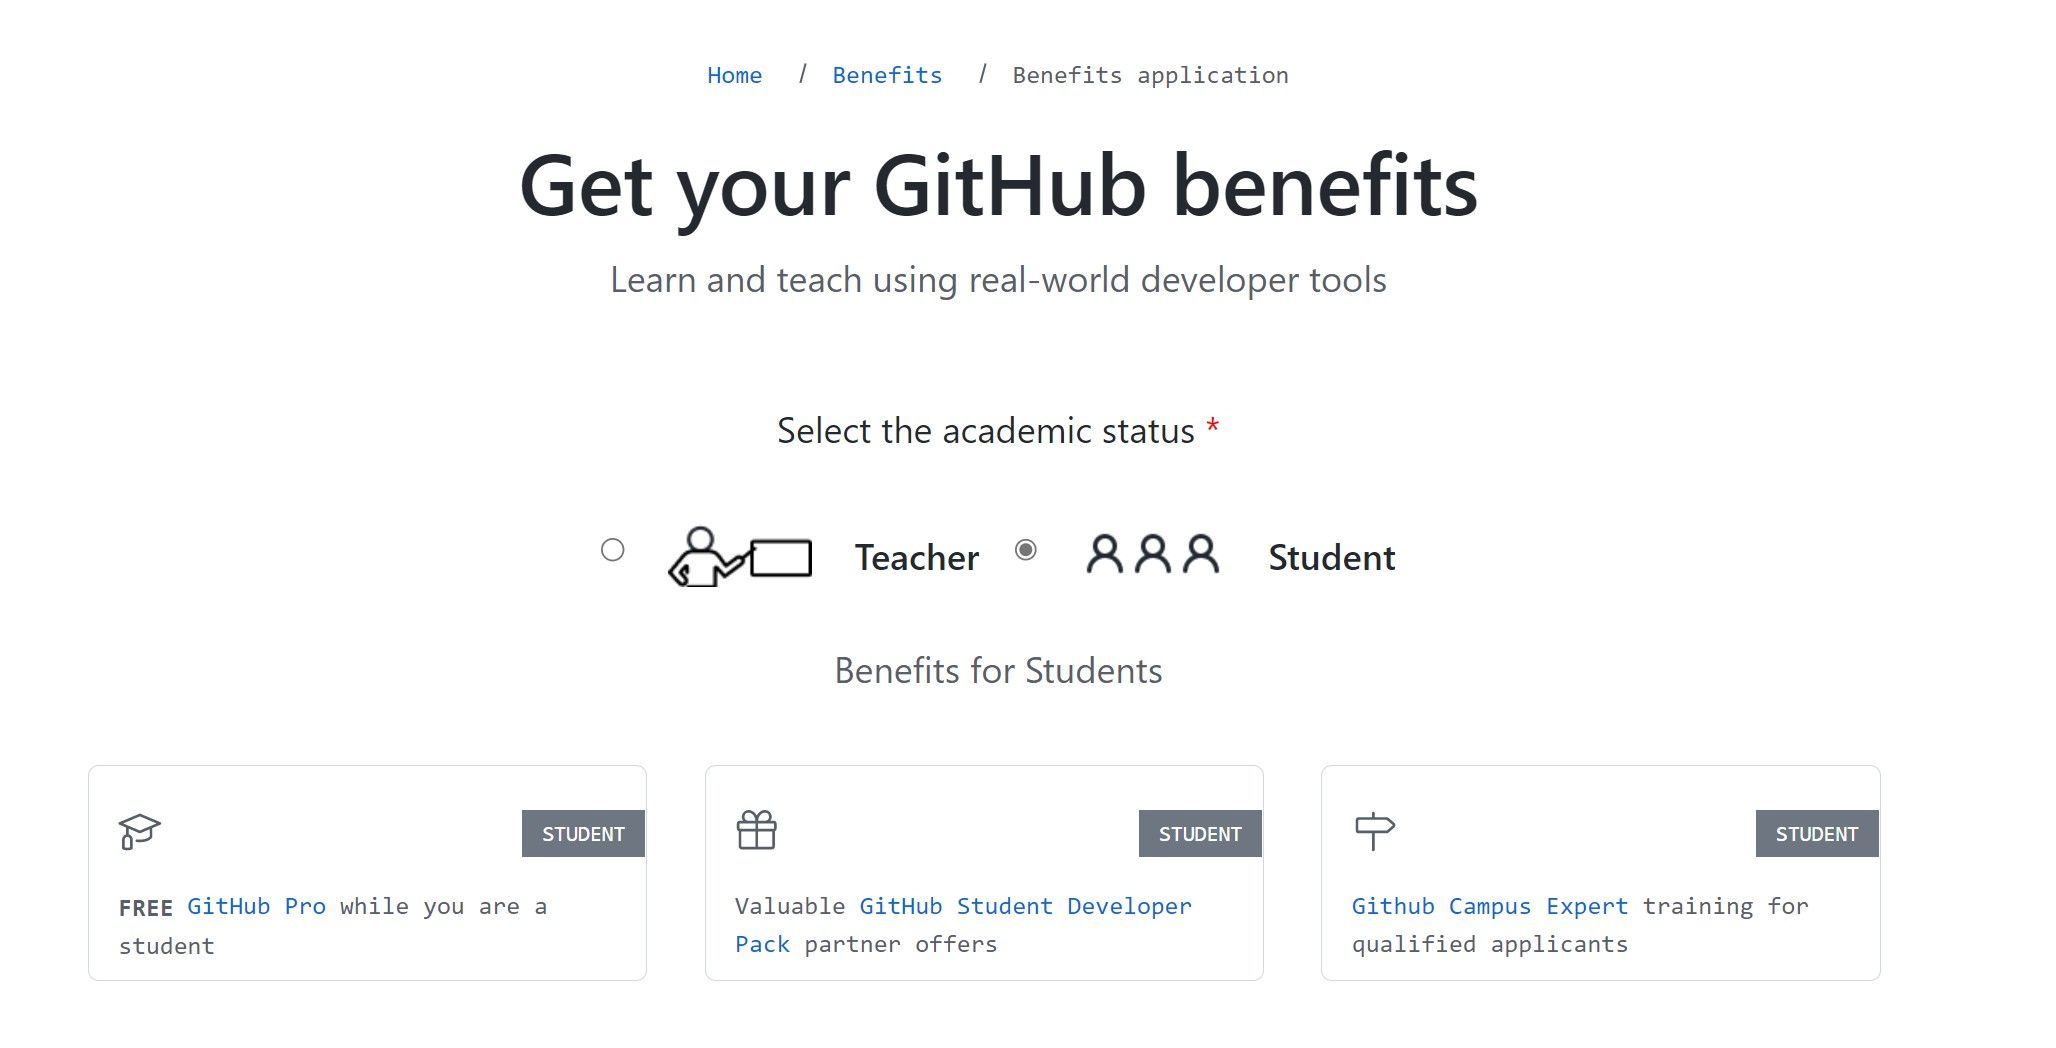Click the Benefits application breadcrumb item
The image size is (2056, 1048).
(x=1150, y=74)
